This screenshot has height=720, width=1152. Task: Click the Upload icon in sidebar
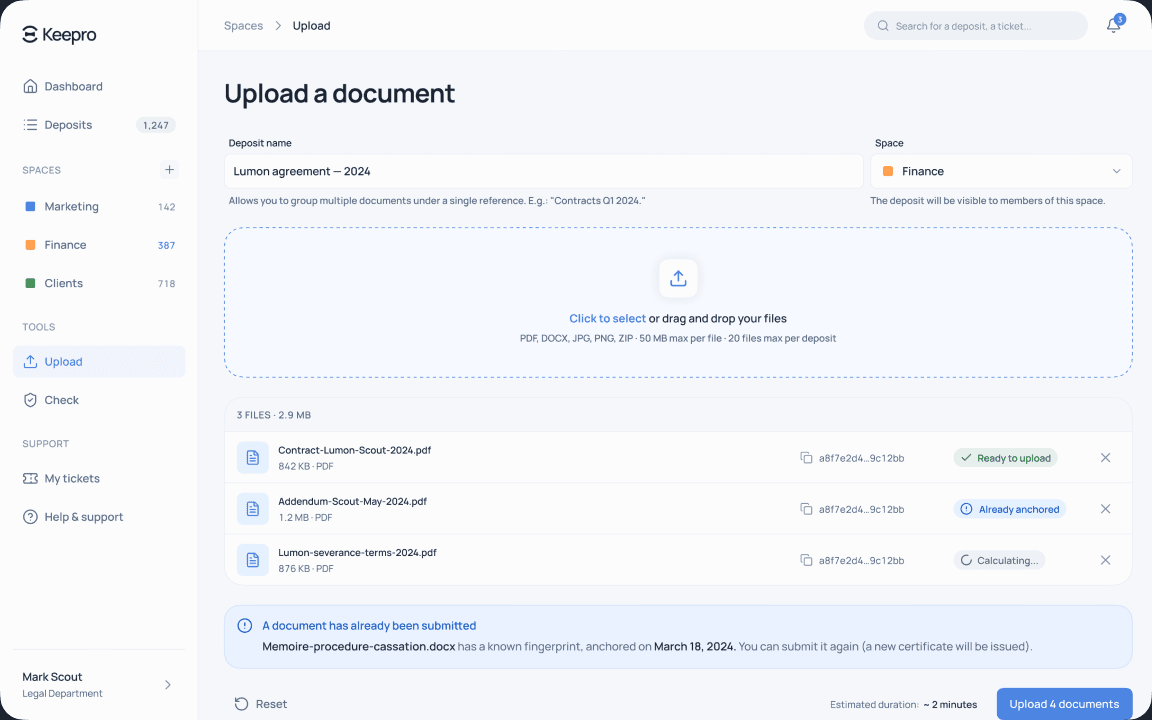[x=30, y=361]
